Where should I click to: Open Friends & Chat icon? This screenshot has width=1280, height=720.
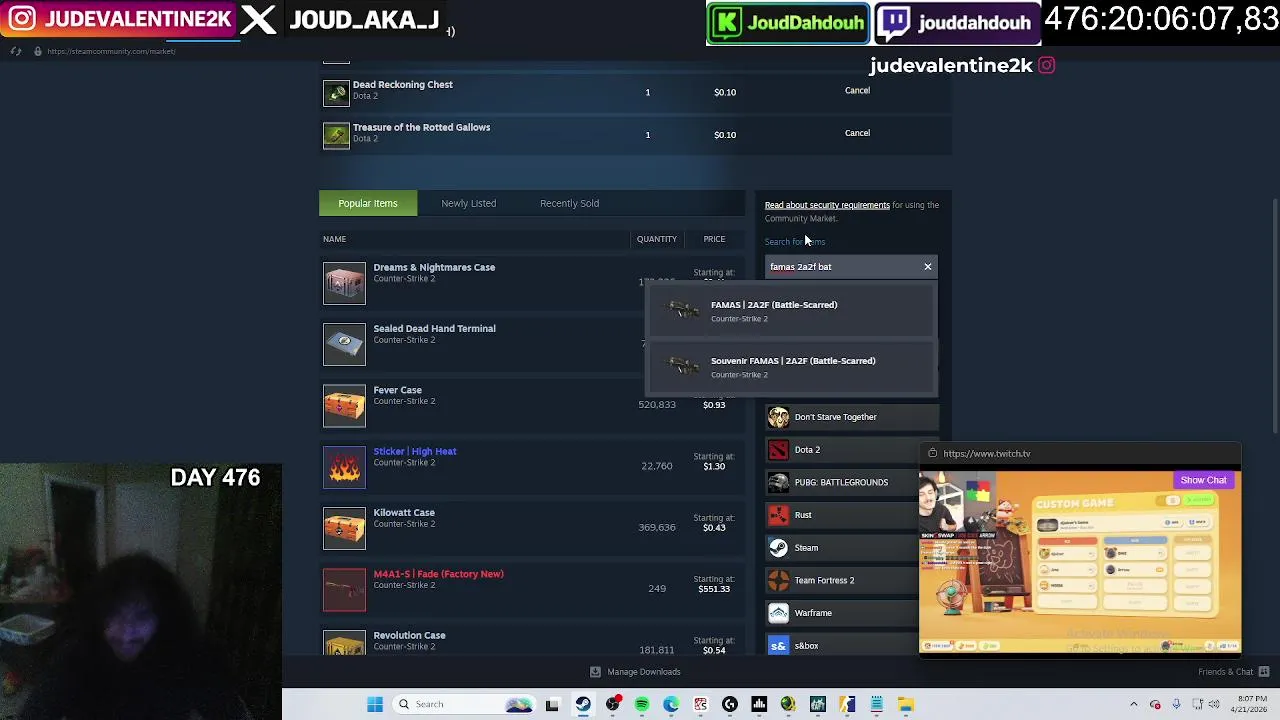1264,672
